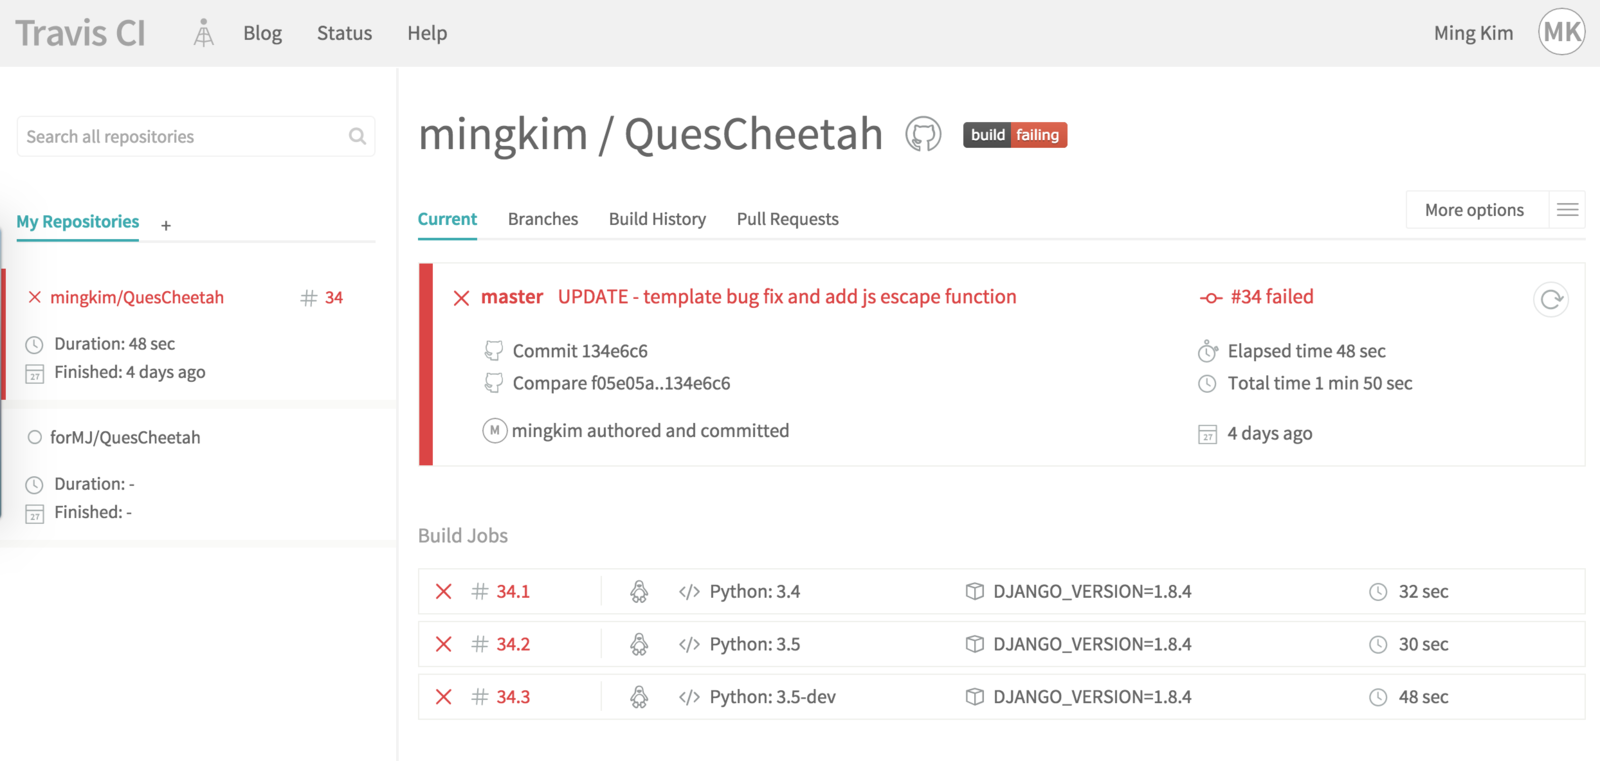Click the clock icon under forMJ/QuesCheetah
Viewport: 1600px width, 761px height.
pyautogui.click(x=35, y=485)
